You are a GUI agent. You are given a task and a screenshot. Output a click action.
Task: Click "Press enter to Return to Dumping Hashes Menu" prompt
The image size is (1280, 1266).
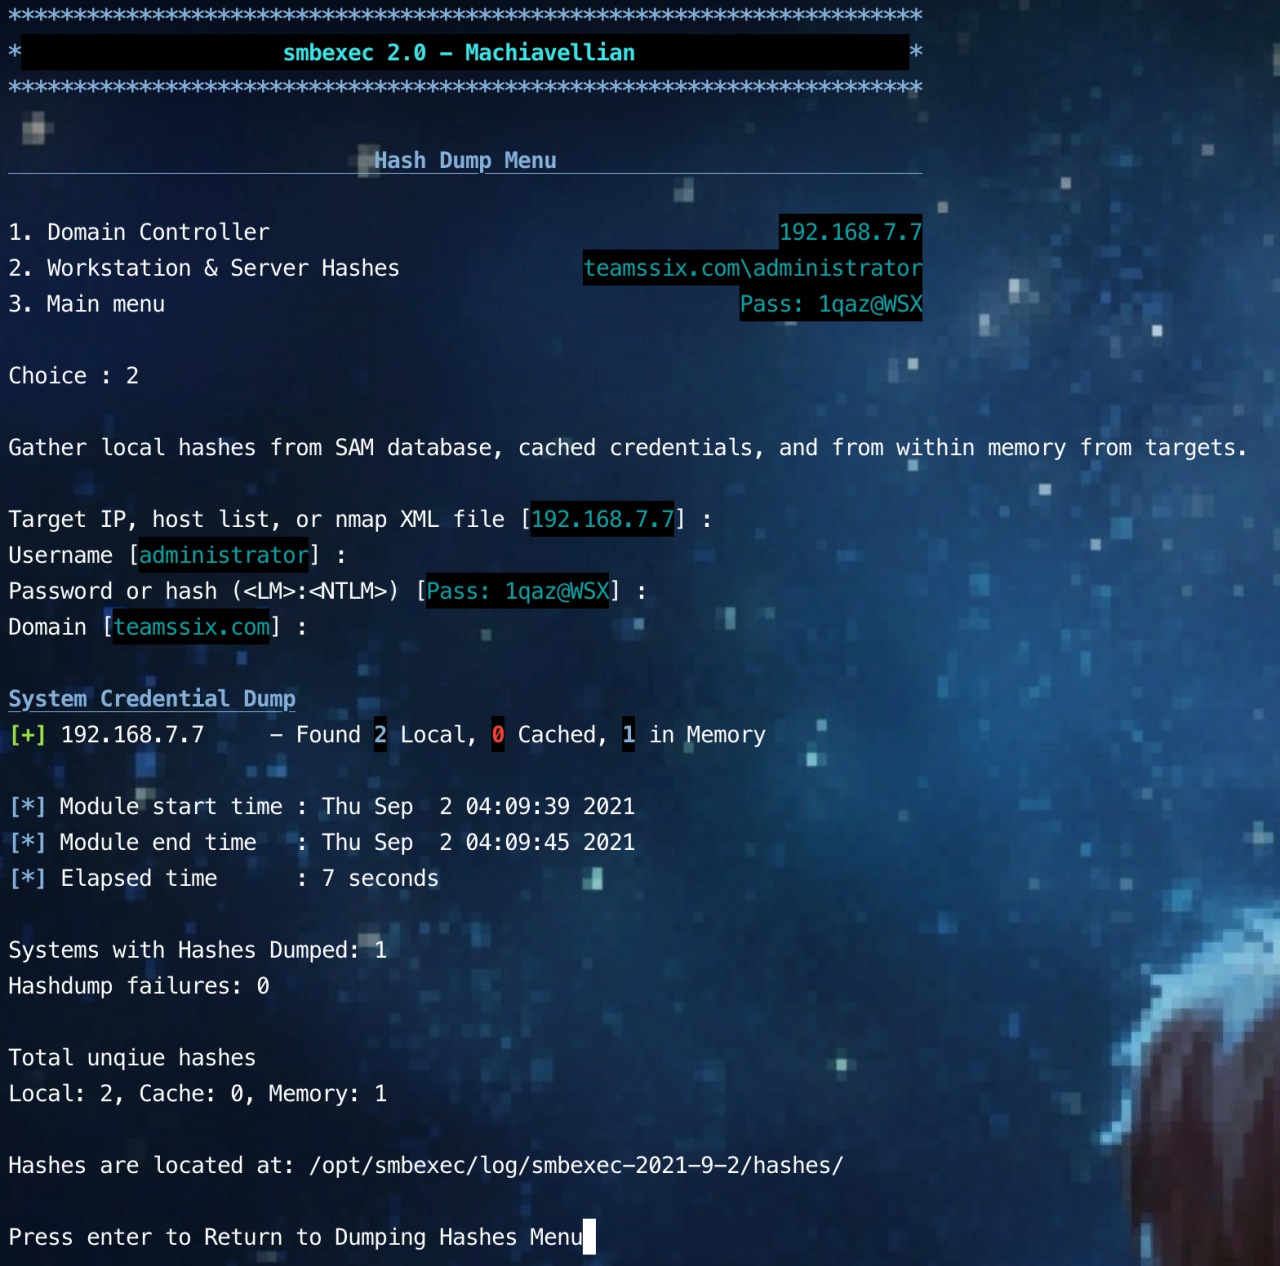coord(296,1238)
